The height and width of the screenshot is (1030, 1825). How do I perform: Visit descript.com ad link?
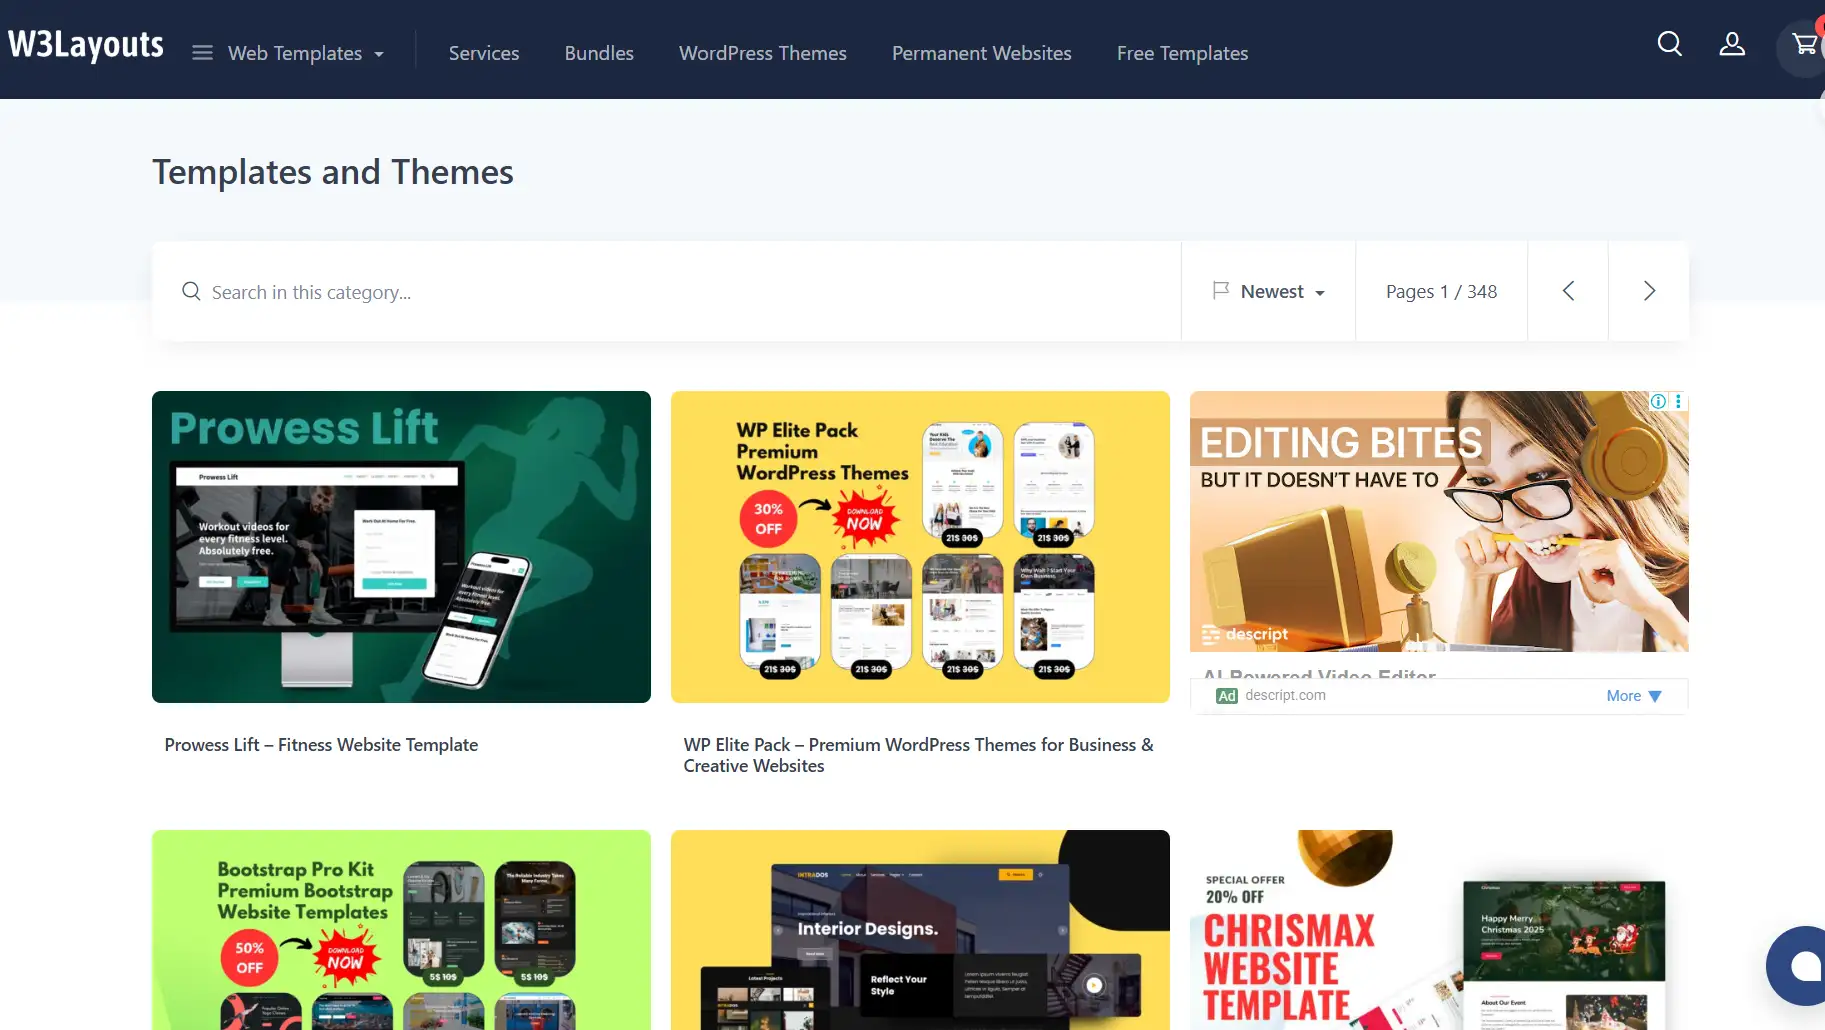point(1285,695)
